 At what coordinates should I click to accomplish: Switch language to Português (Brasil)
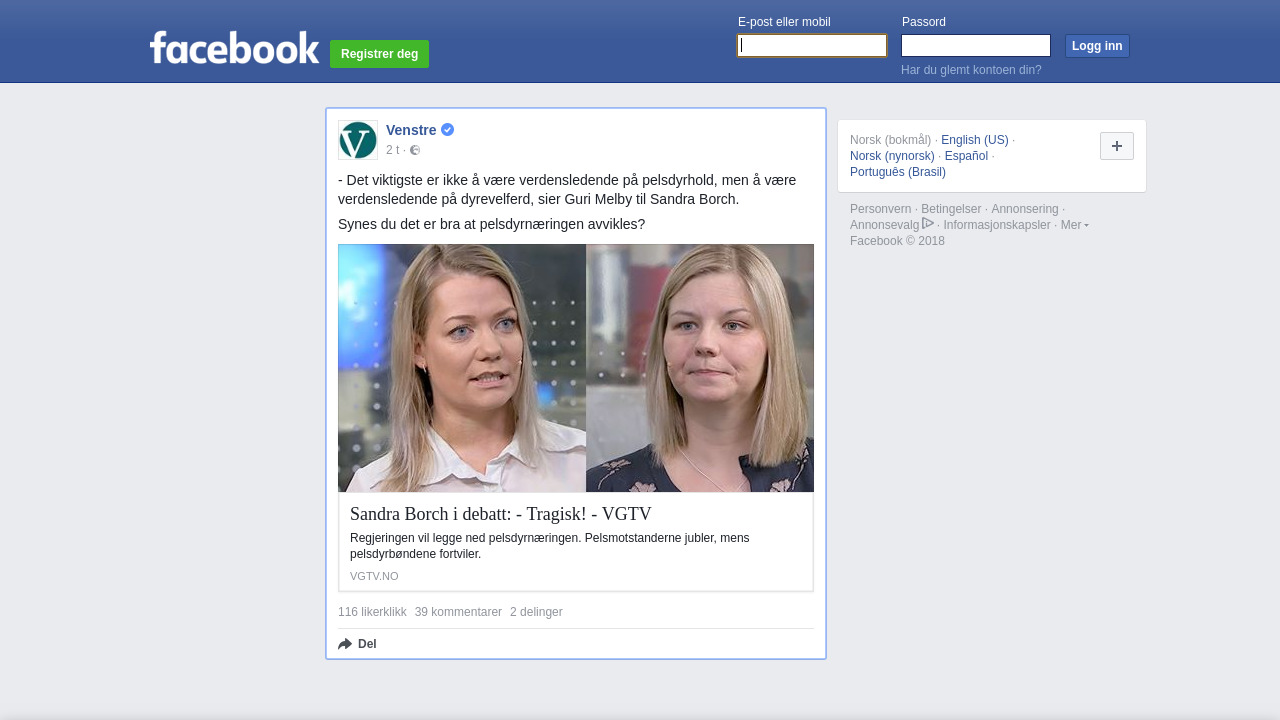coord(898,172)
